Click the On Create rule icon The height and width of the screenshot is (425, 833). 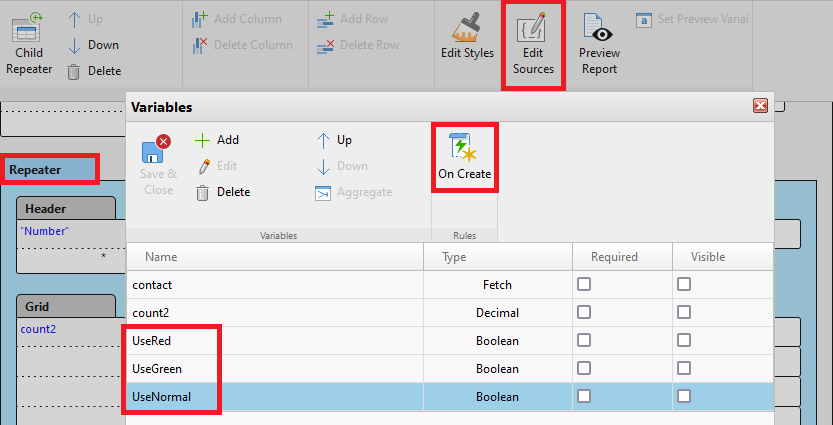tap(464, 148)
